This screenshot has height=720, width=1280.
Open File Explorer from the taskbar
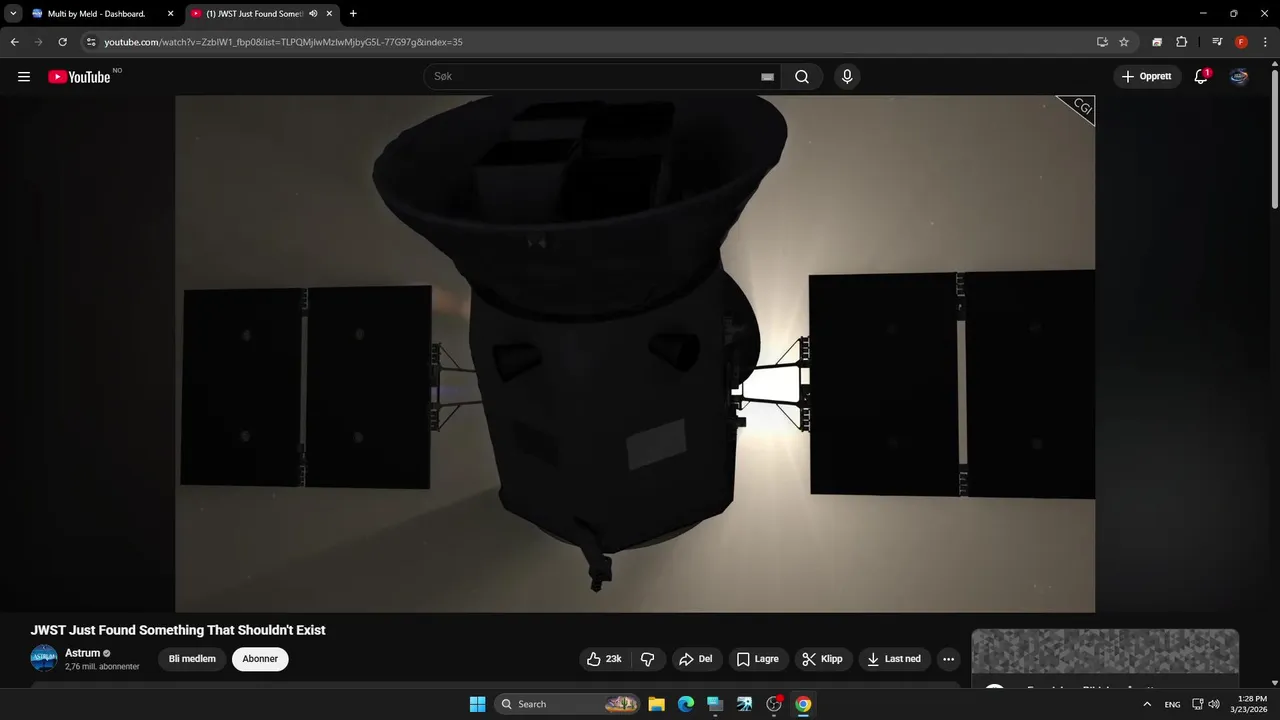pos(656,704)
